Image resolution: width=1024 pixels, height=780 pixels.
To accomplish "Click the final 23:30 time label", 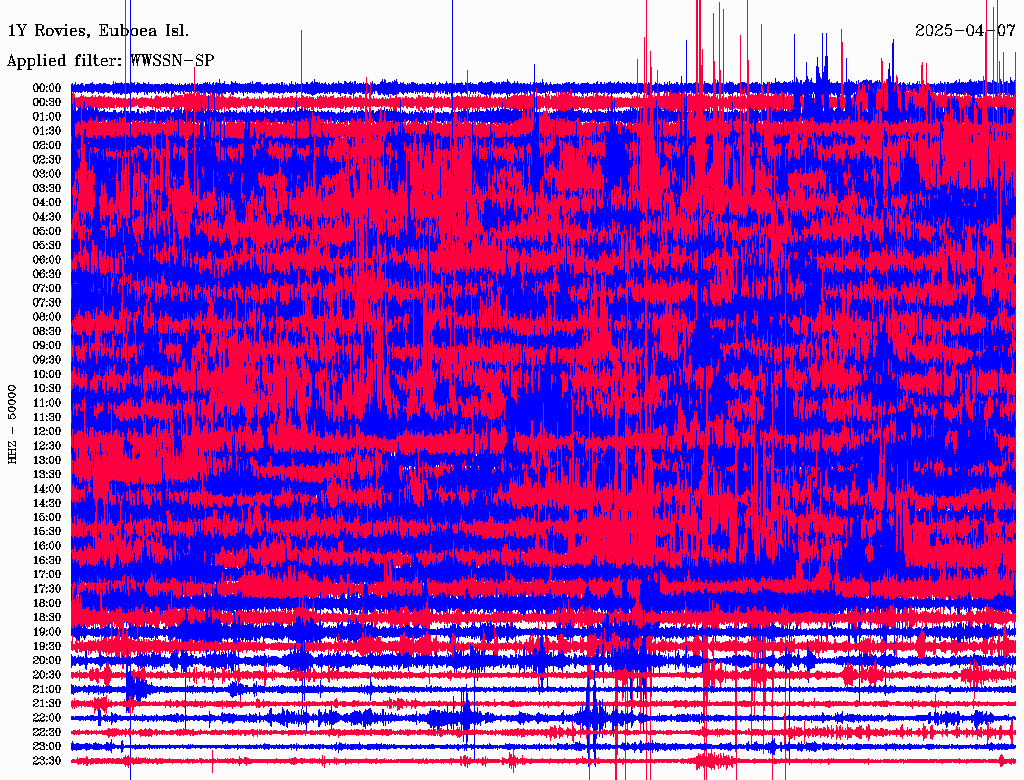I will (48, 761).
